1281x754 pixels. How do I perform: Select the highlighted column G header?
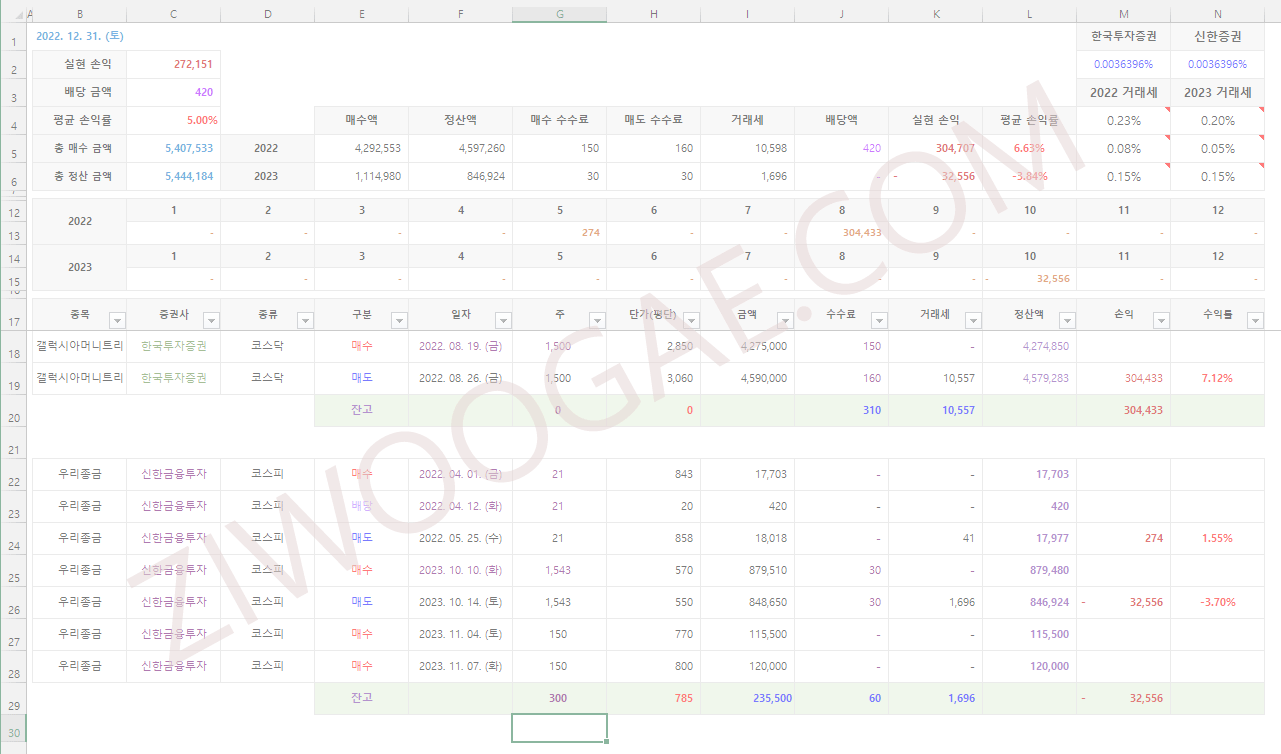tap(559, 15)
